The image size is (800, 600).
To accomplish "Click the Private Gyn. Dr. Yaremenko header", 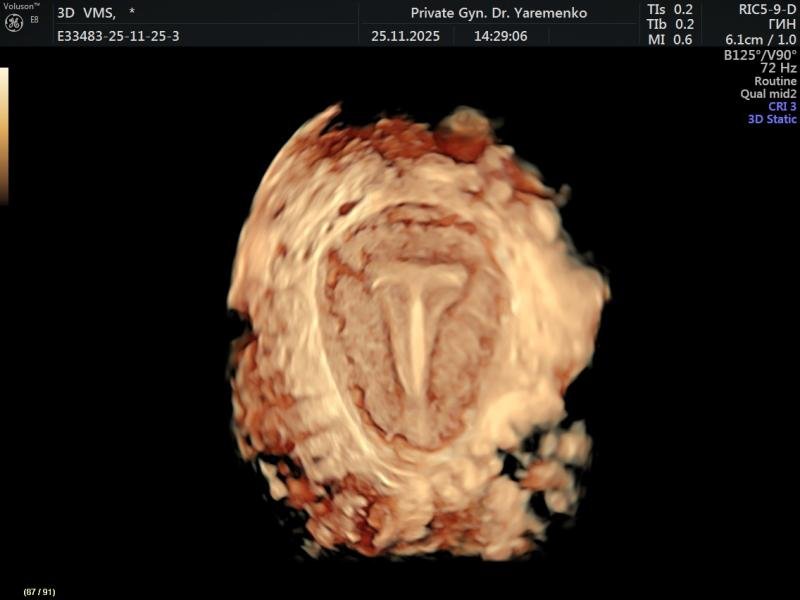I will coord(498,13).
